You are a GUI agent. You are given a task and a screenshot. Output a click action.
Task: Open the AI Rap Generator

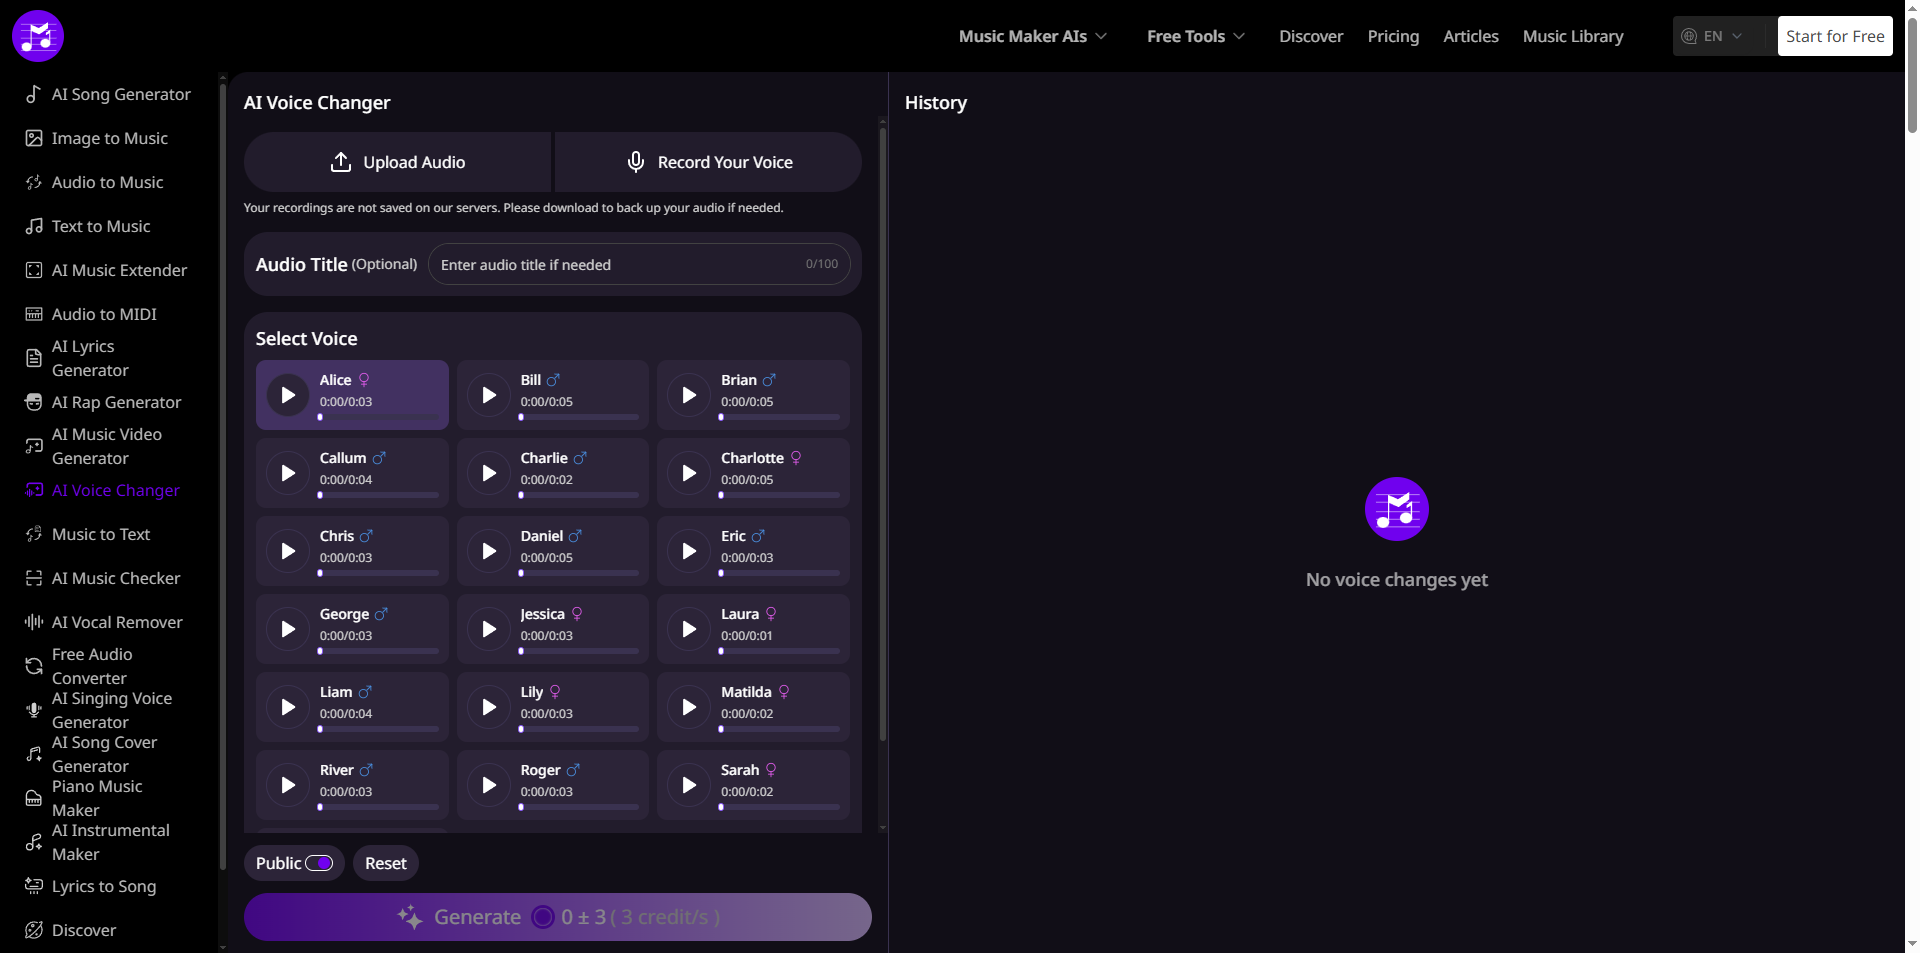(115, 402)
